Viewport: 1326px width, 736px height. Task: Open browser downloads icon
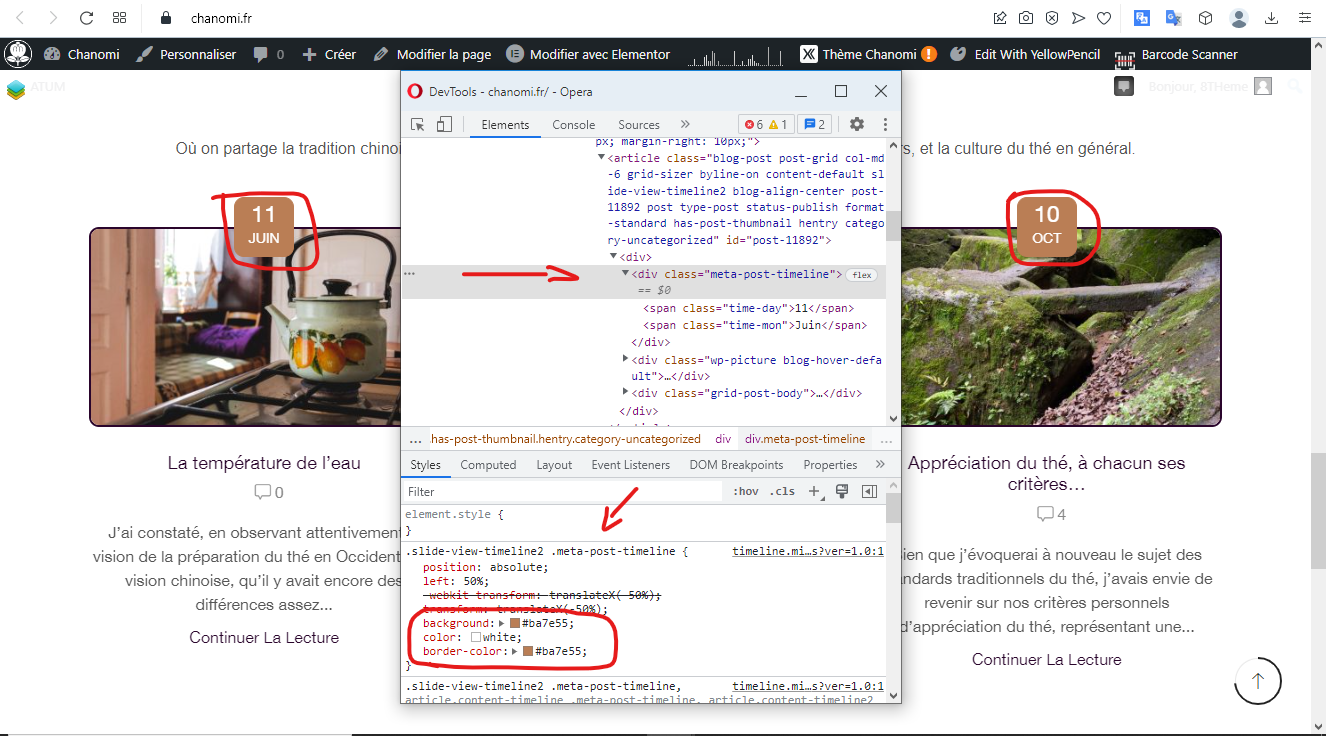coord(1272,18)
